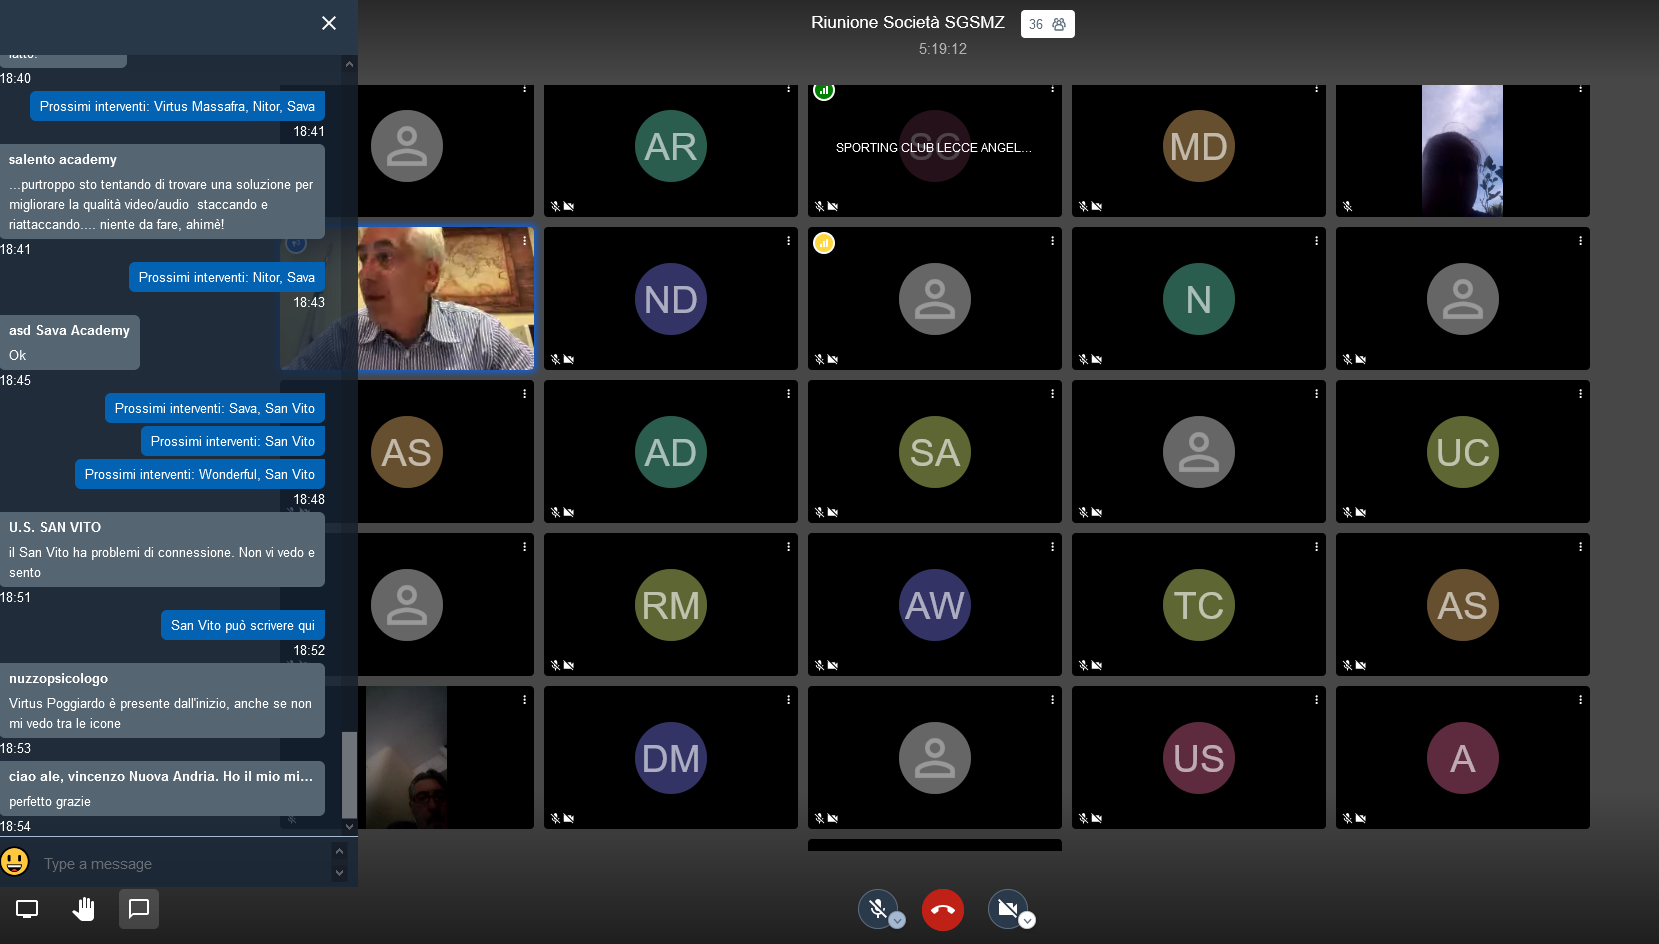Open three-dot menu on the AR tile
Viewport: 1659px width, 944px height.
coord(788,89)
